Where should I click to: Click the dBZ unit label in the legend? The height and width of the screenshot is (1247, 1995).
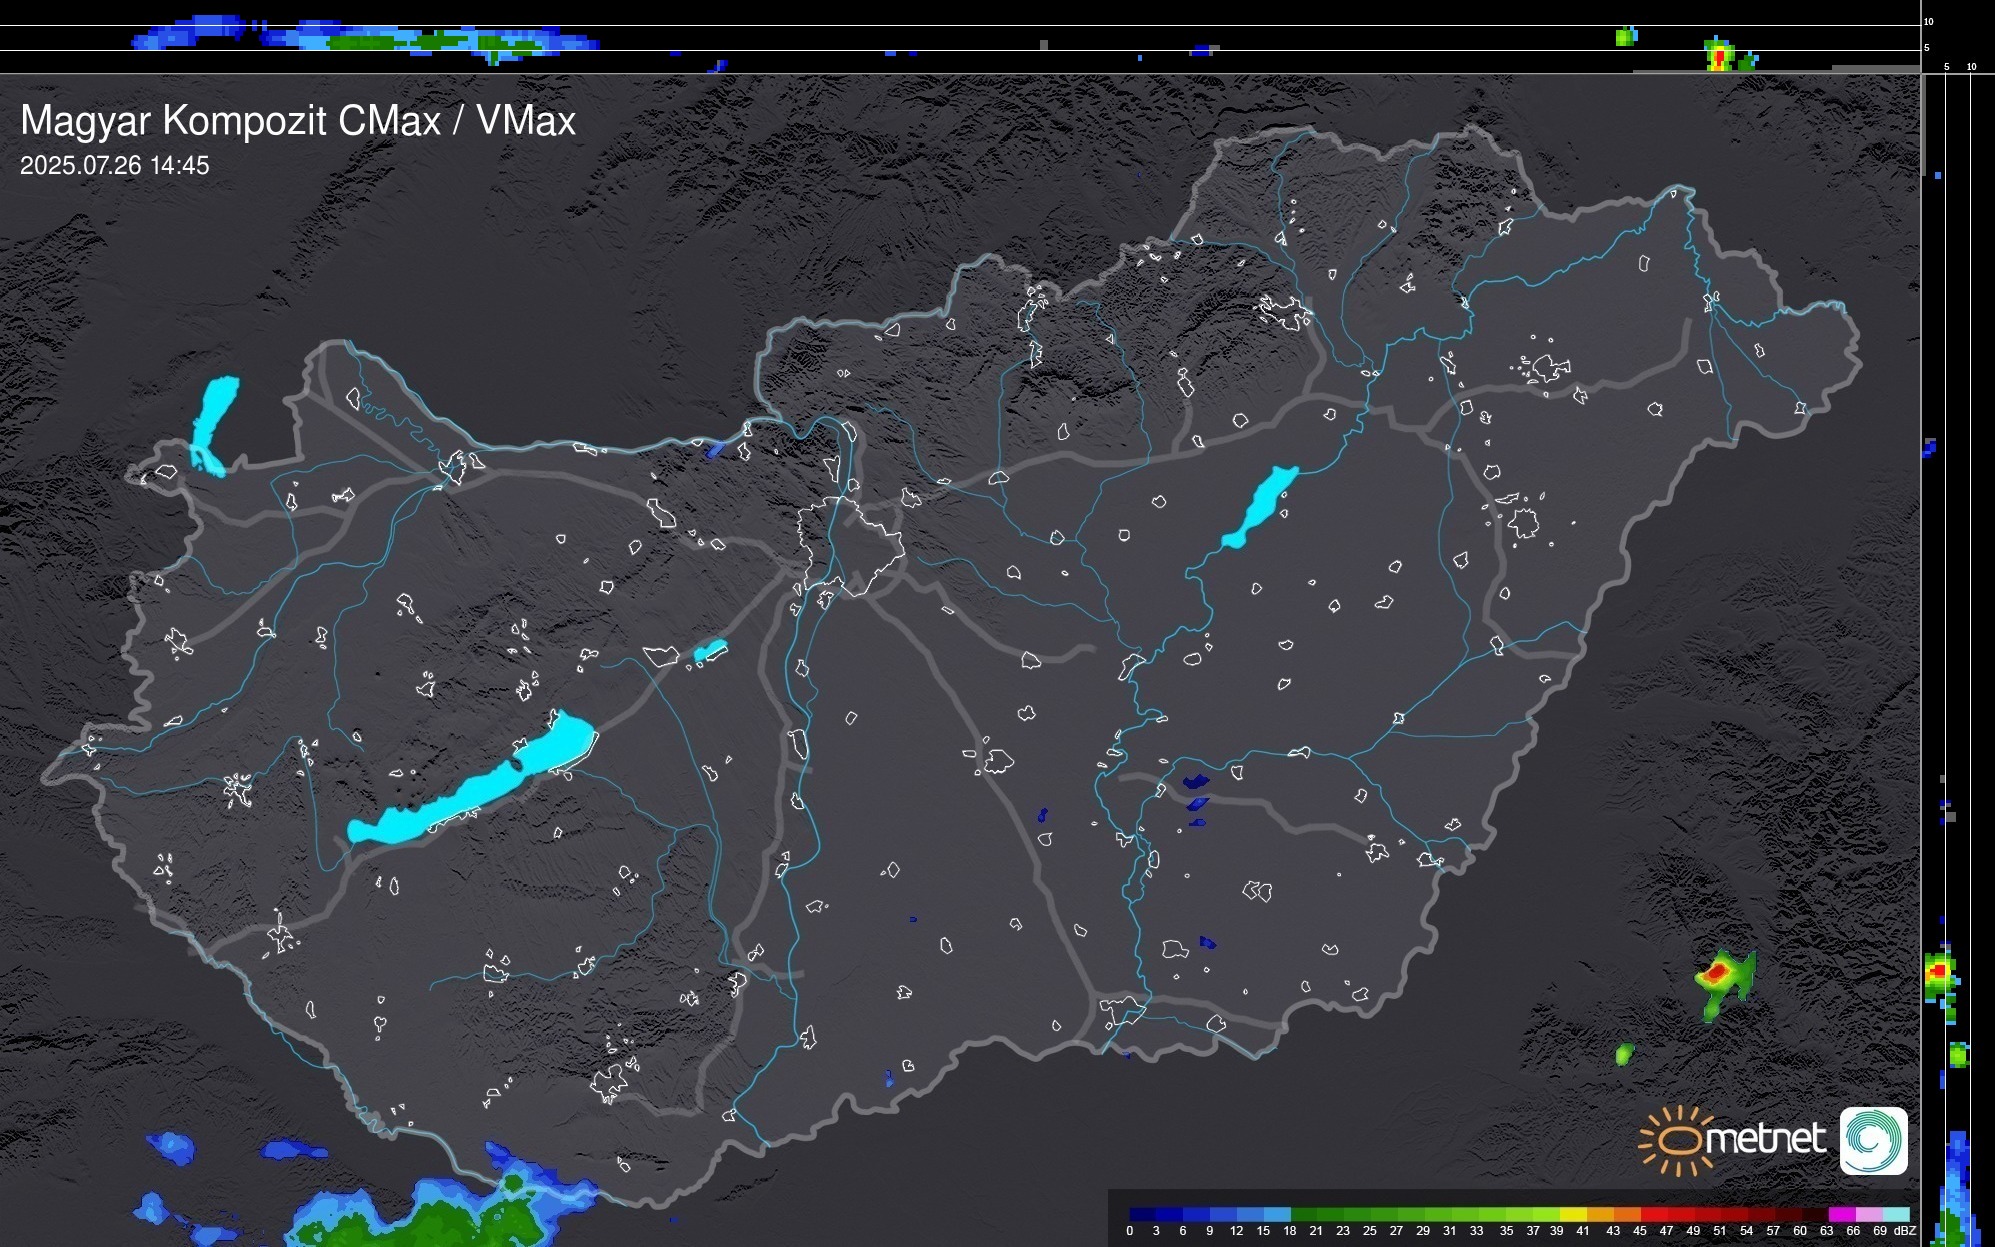1905,1231
